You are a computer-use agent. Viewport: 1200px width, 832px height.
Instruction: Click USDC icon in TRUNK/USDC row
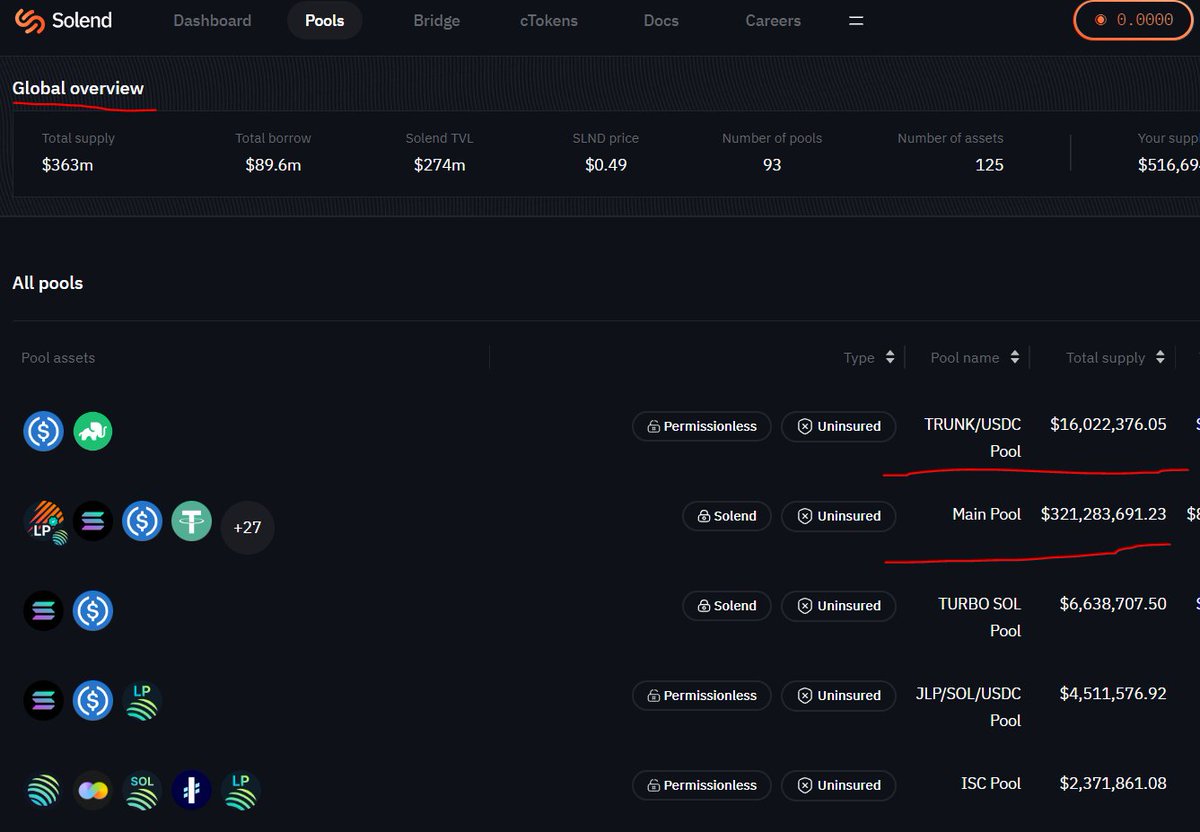(x=43, y=431)
